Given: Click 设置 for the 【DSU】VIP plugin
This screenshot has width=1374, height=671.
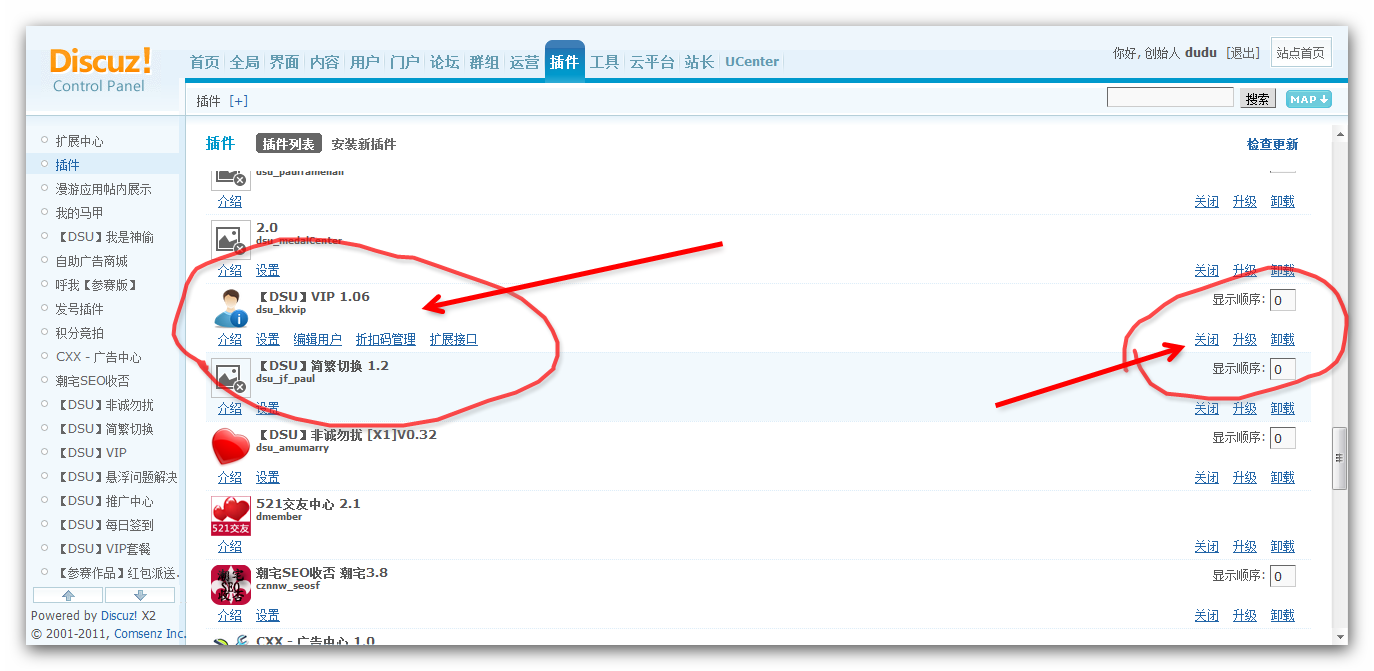Looking at the screenshot, I should pos(267,340).
